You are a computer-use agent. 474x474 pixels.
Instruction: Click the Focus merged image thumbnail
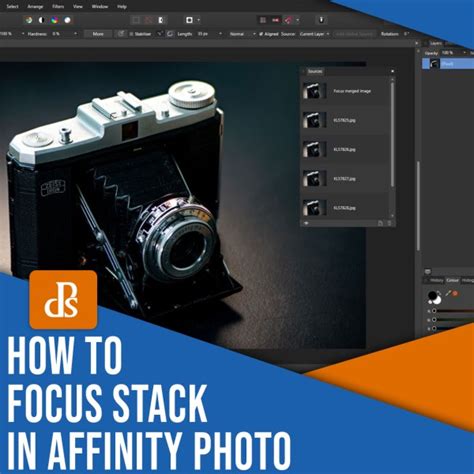tap(314, 91)
